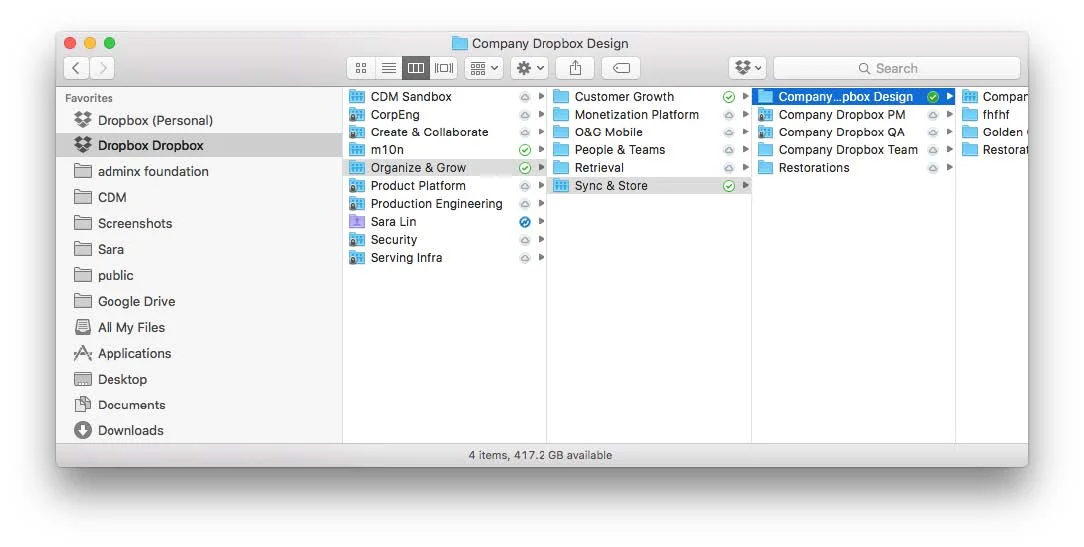Select the Organize & Grow folder

[445, 167]
